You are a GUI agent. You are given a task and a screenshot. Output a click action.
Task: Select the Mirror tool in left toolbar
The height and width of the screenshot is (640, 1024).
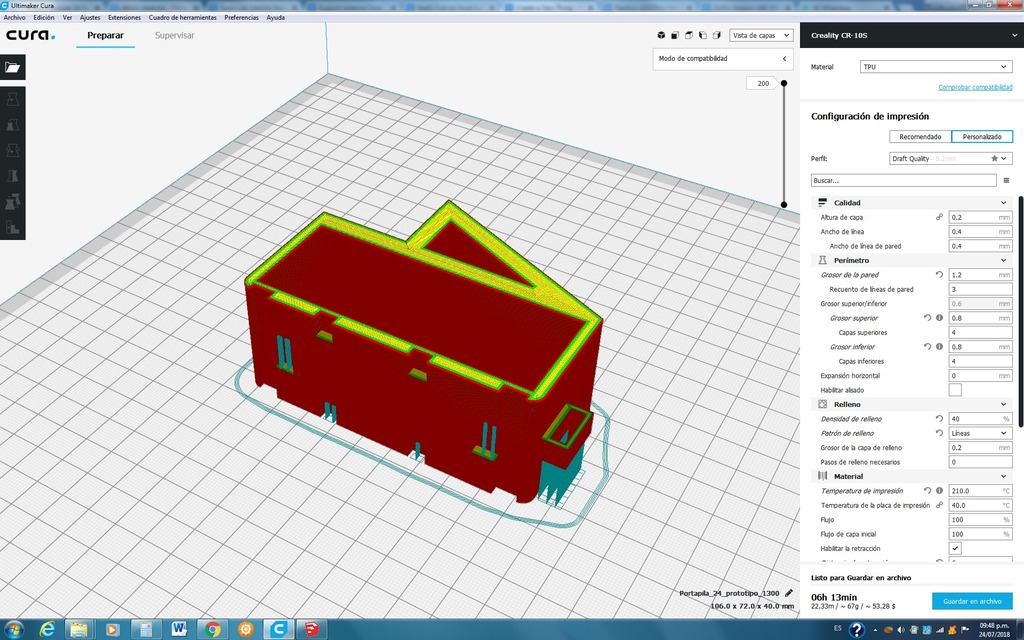pyautogui.click(x=12, y=176)
